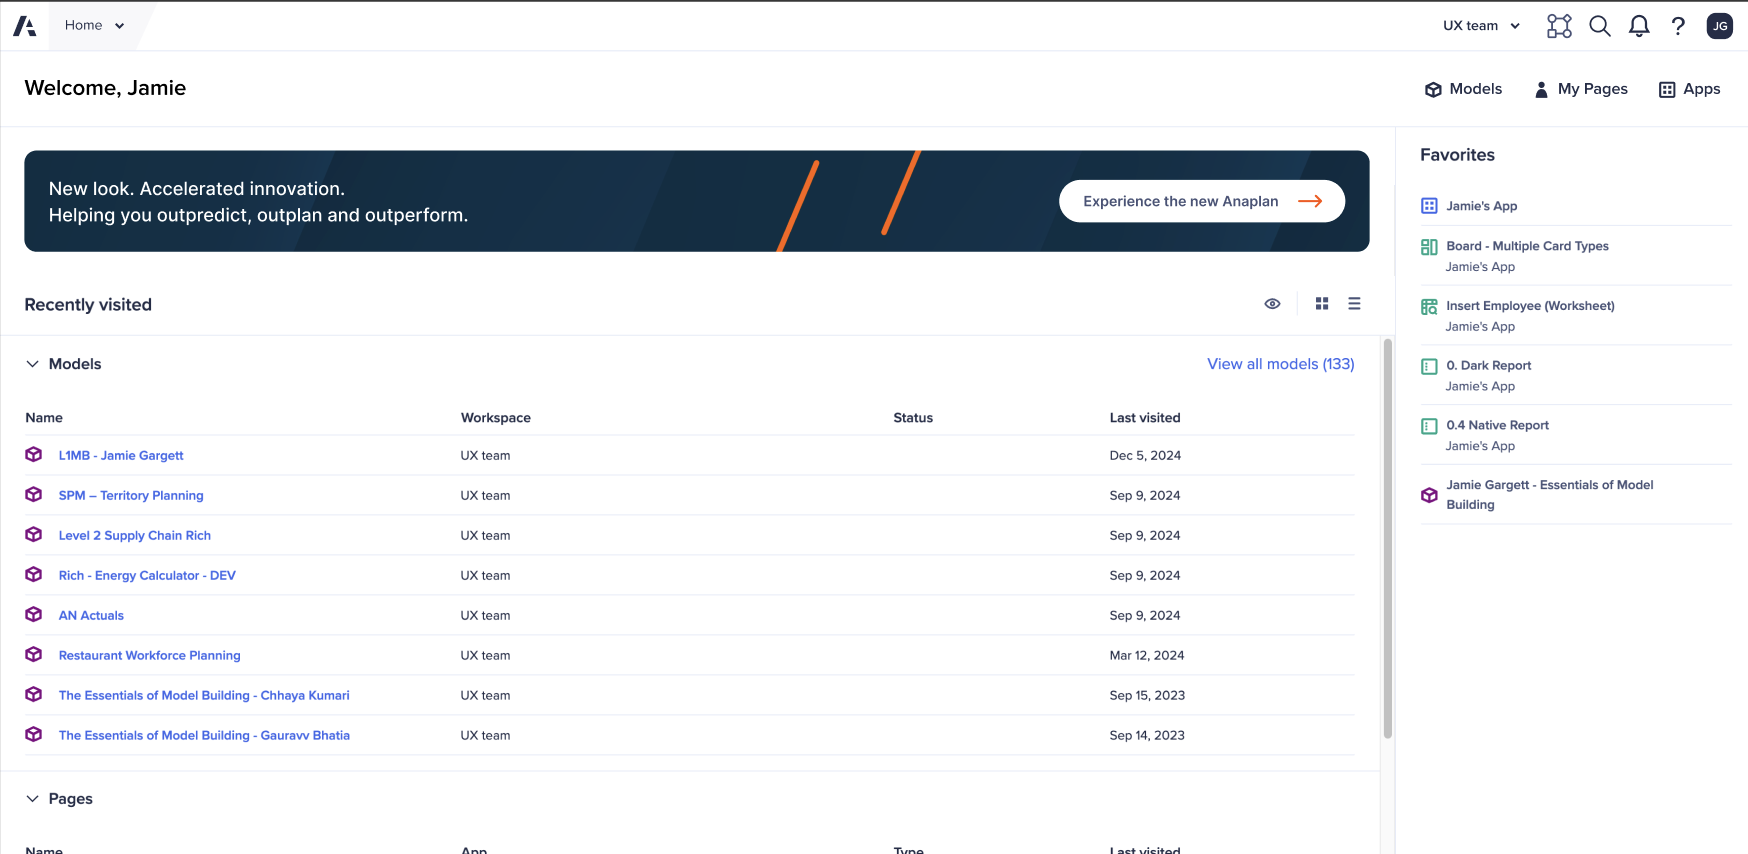Go to the Models tab
This screenshot has height=854, width=1748.
1464,89
